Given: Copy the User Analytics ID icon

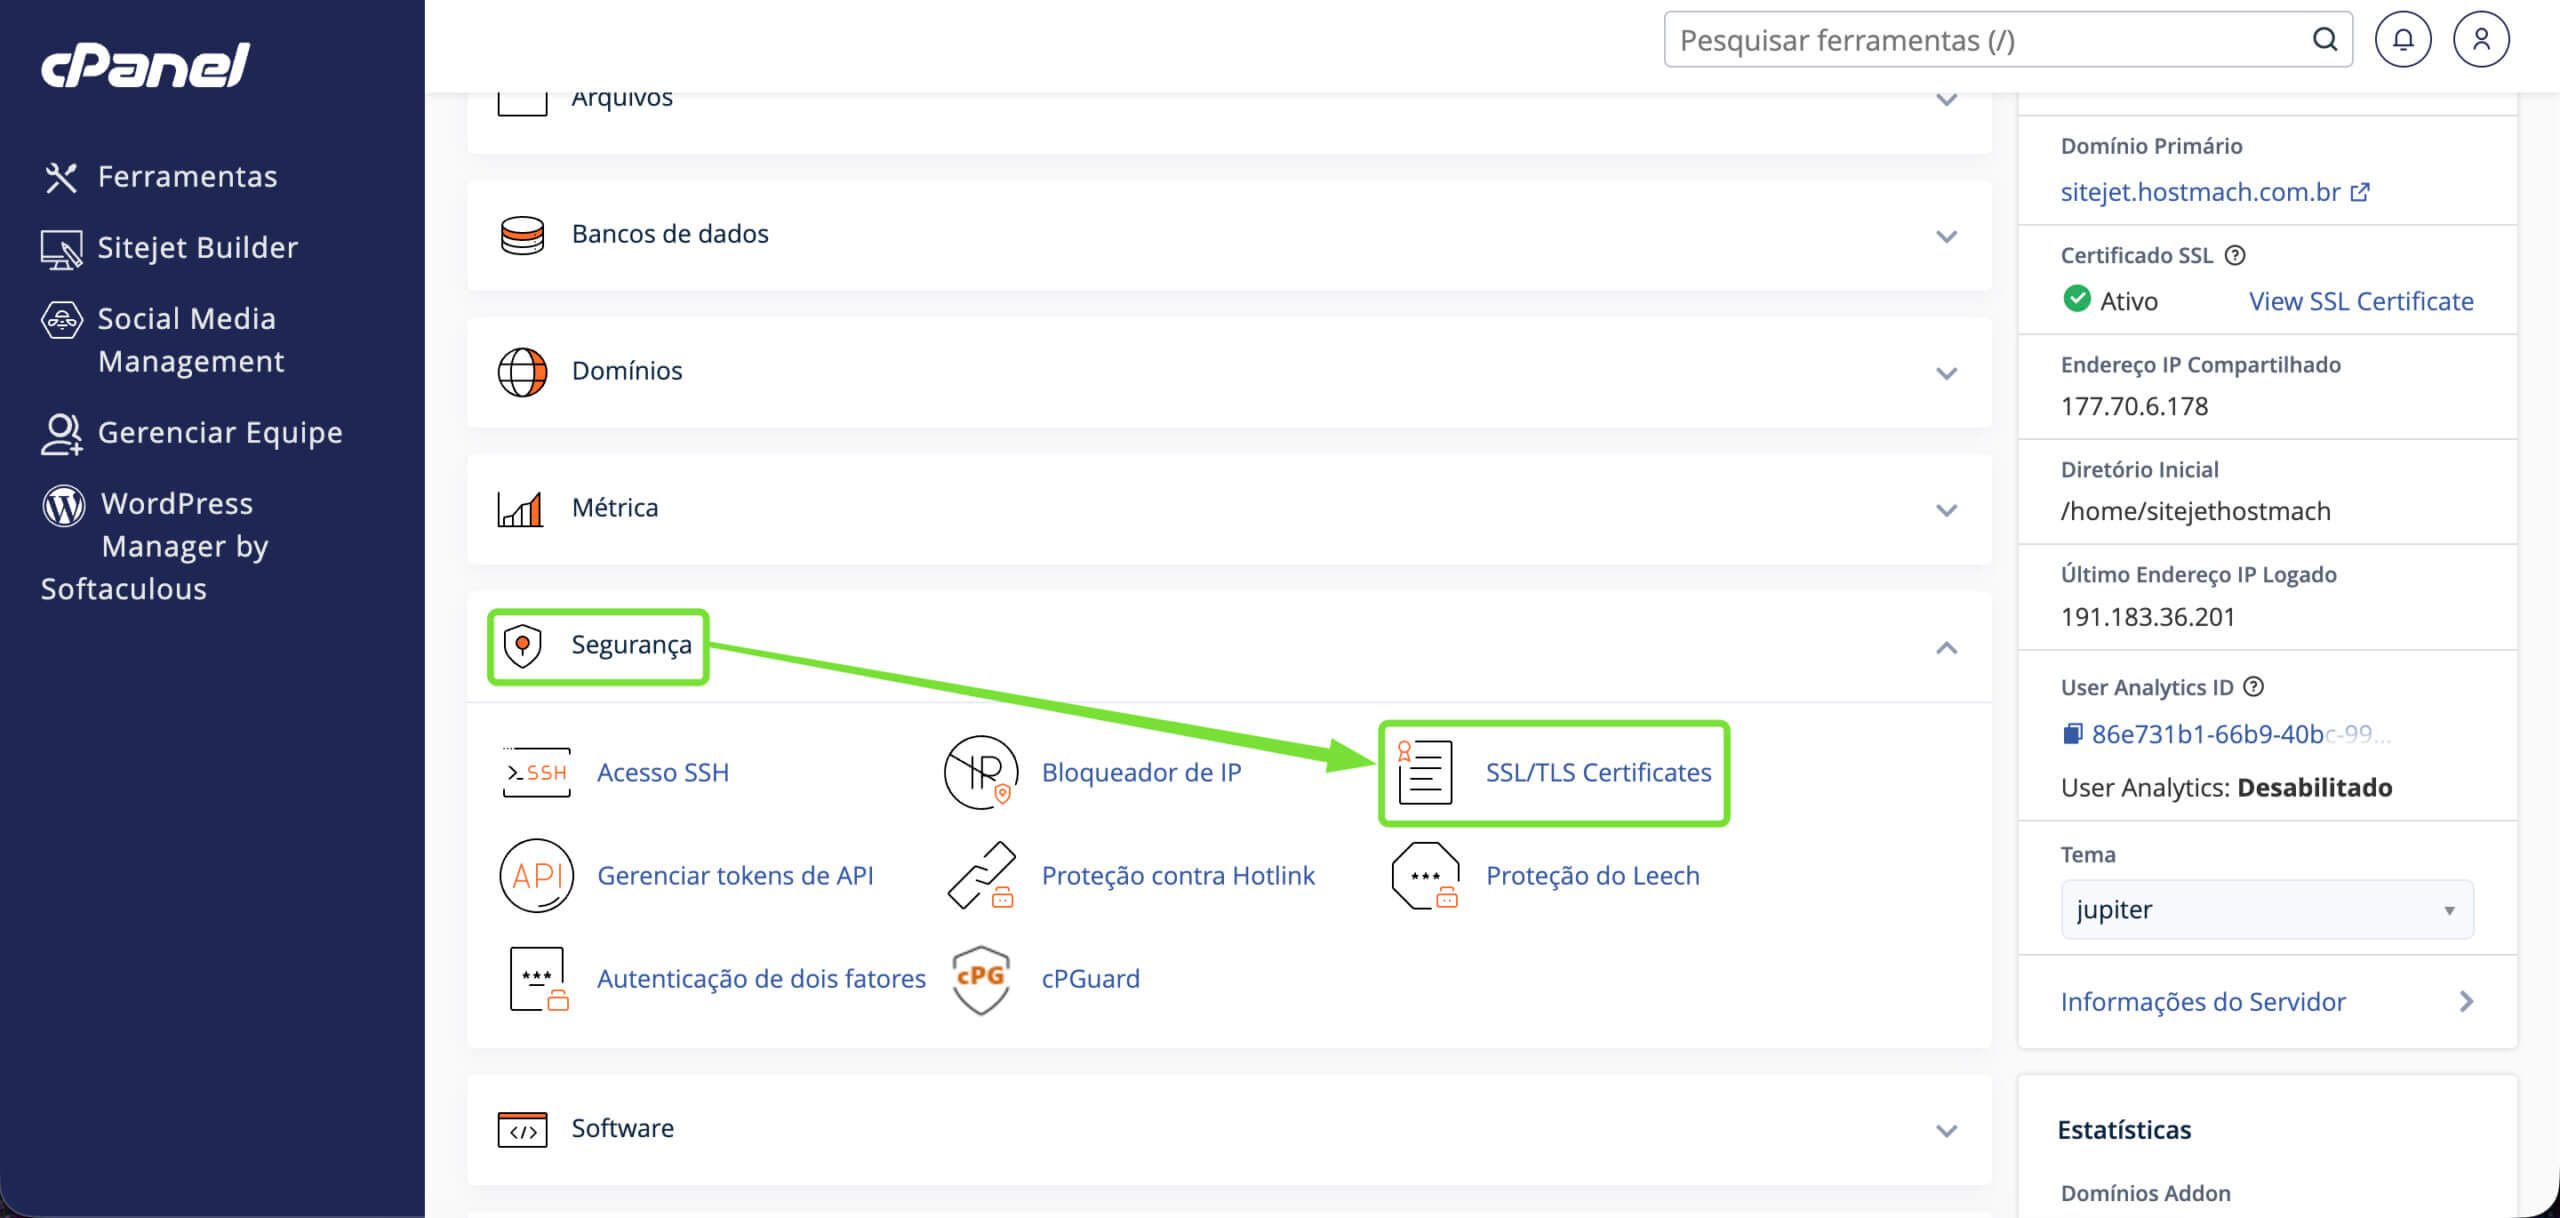Looking at the screenshot, I should point(2072,735).
